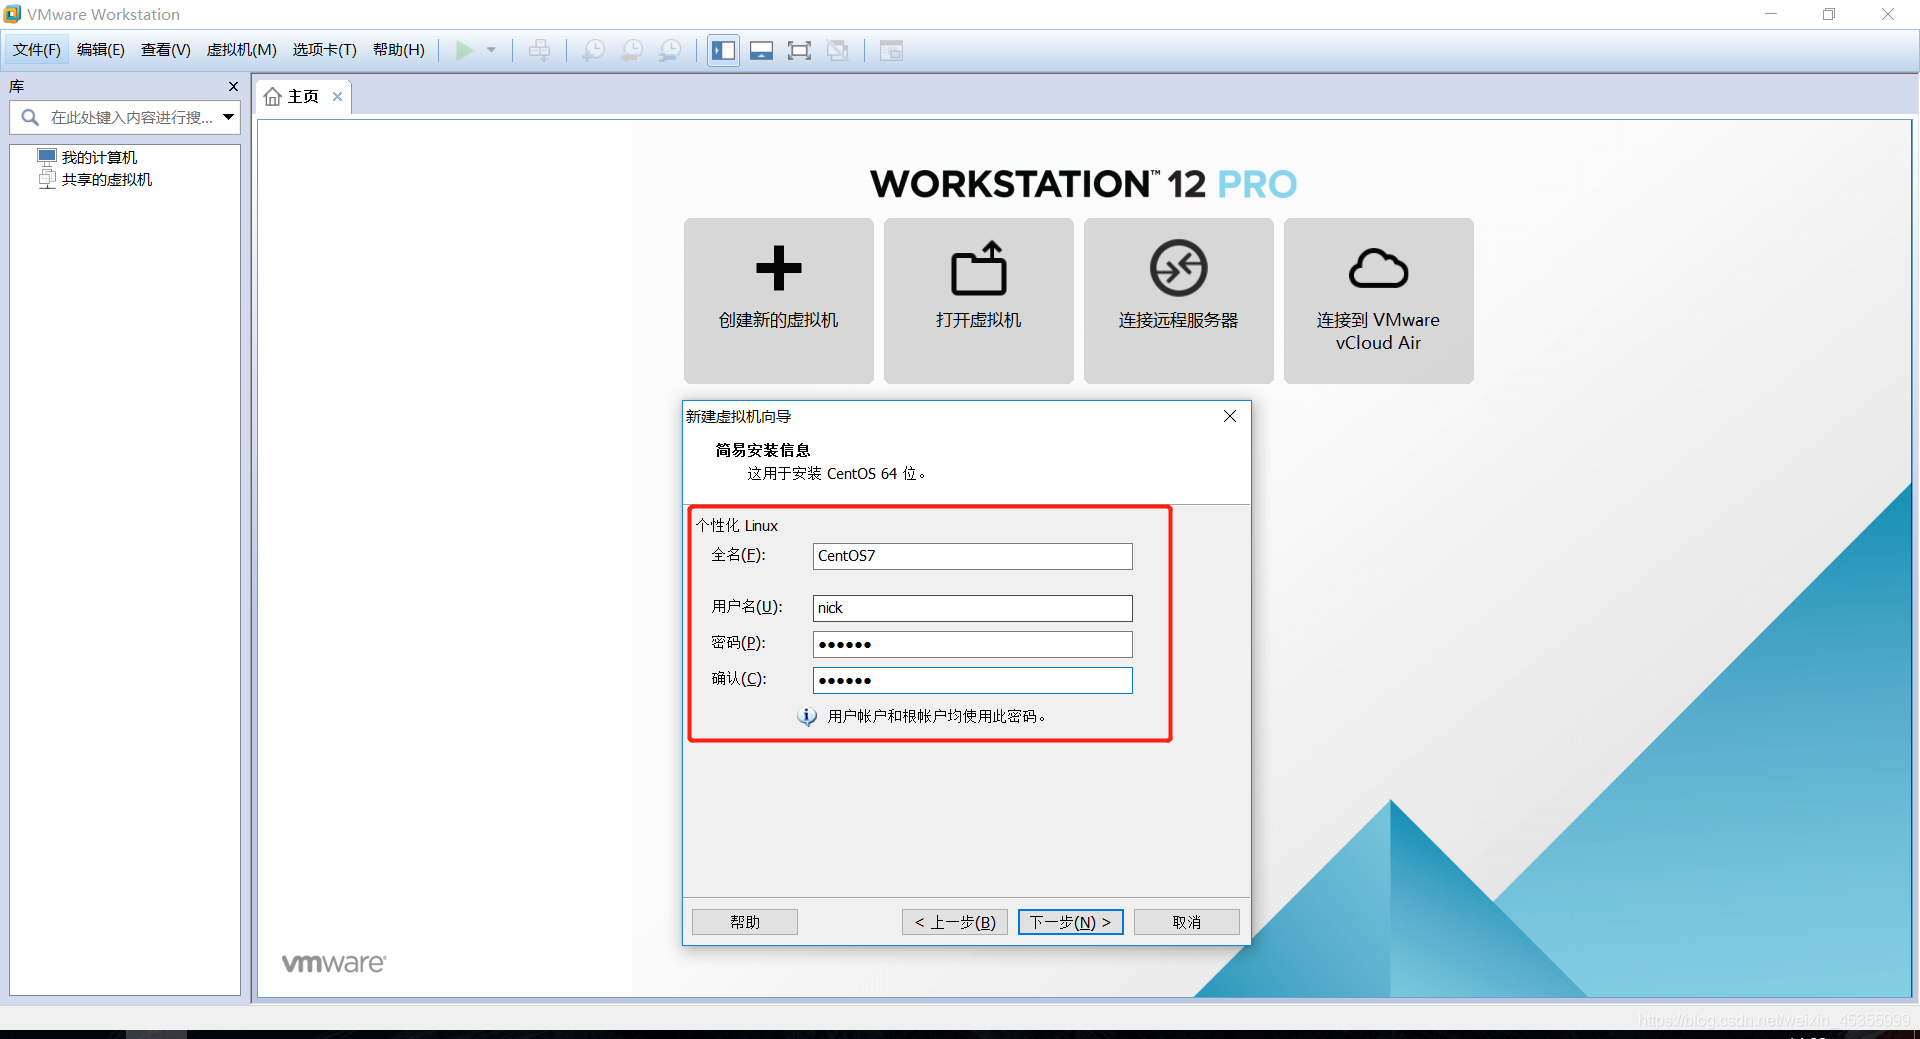Select 共享的虚拟机 in library tree

[95, 180]
